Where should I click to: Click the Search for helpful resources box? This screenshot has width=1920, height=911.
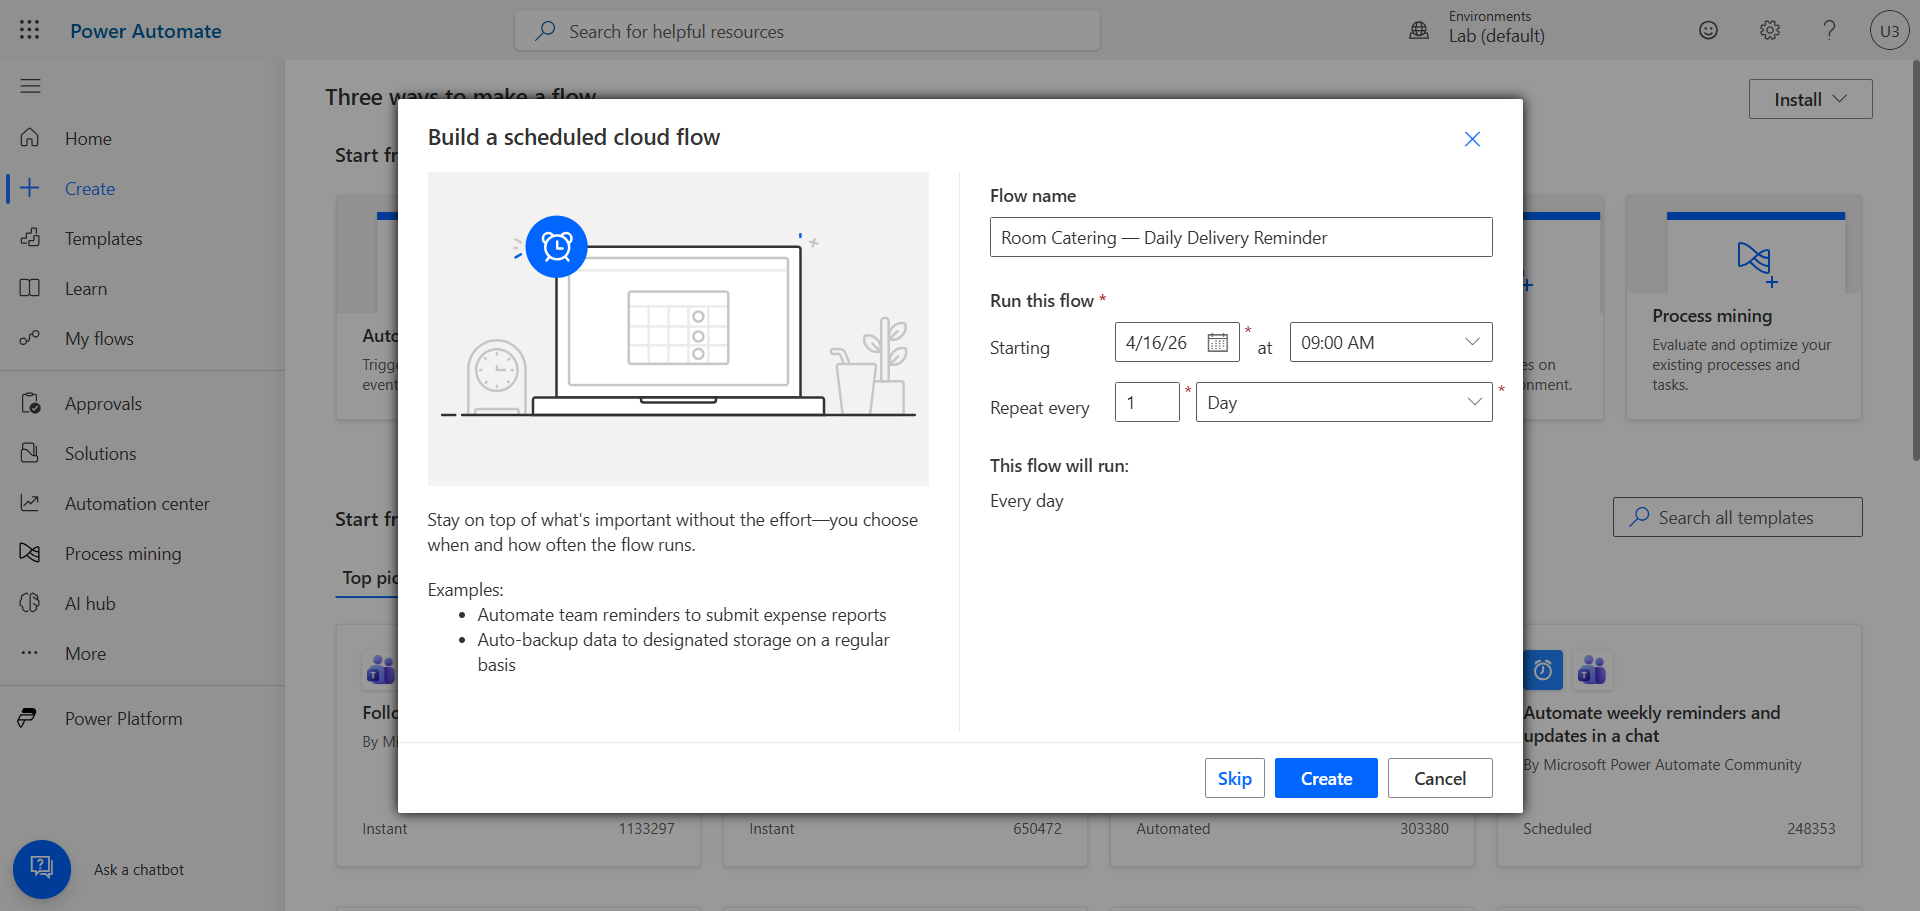[x=807, y=30]
